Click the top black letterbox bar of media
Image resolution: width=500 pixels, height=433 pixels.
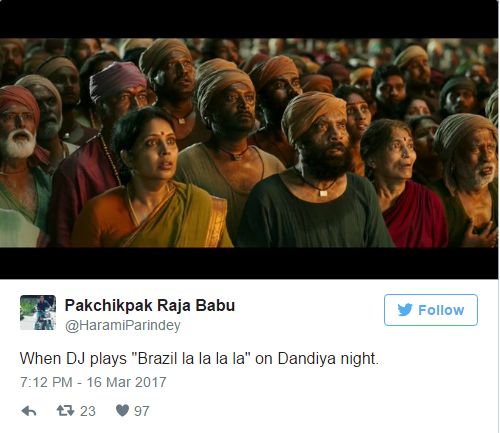[x=249, y=19]
